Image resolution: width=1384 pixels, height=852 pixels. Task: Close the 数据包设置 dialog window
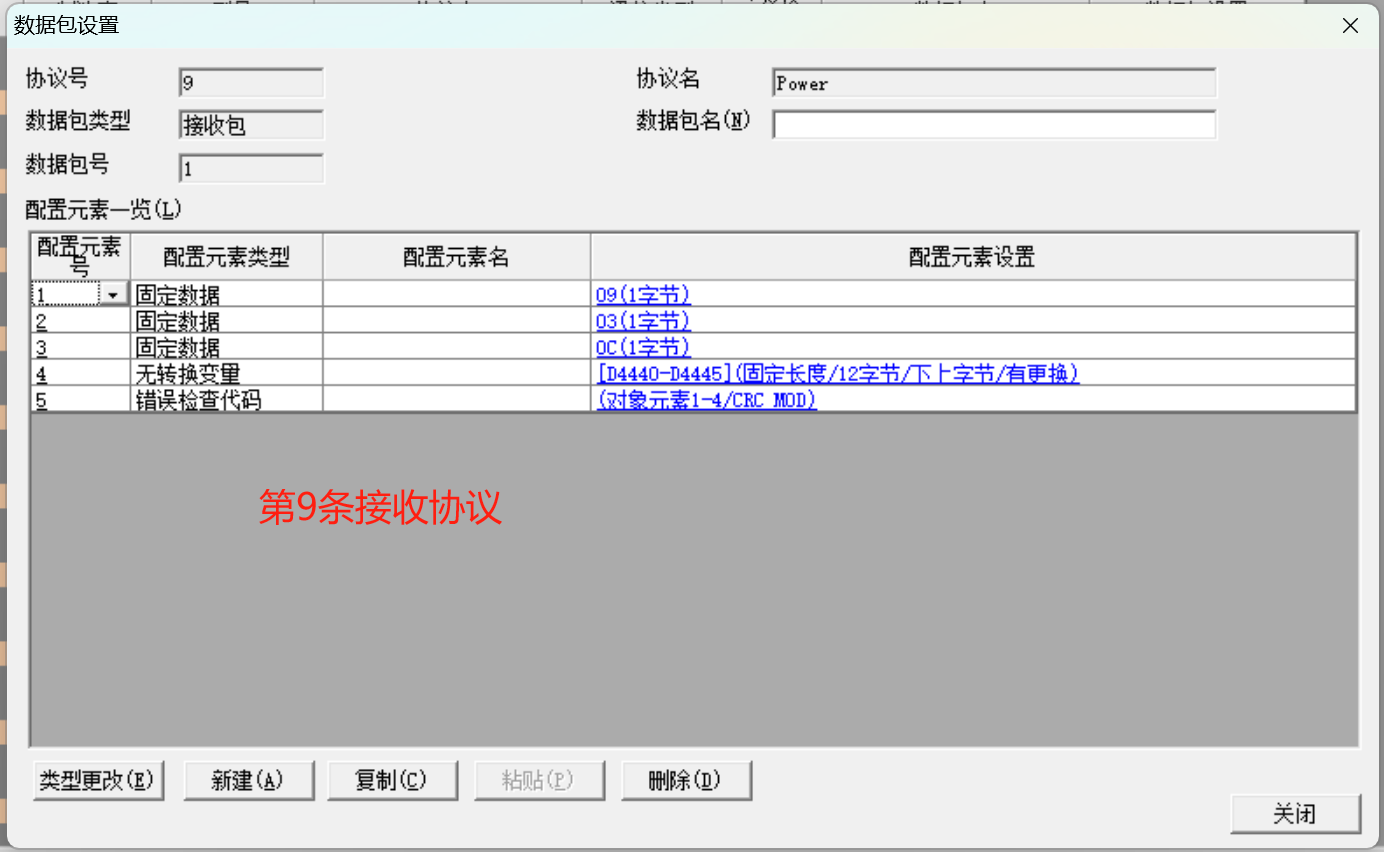[x=1350, y=26]
